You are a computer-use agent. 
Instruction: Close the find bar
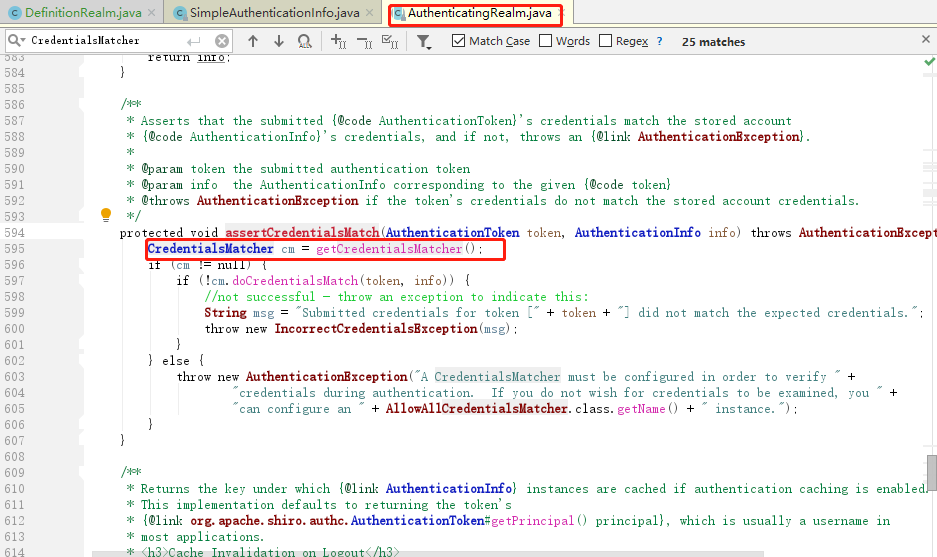[x=926, y=39]
